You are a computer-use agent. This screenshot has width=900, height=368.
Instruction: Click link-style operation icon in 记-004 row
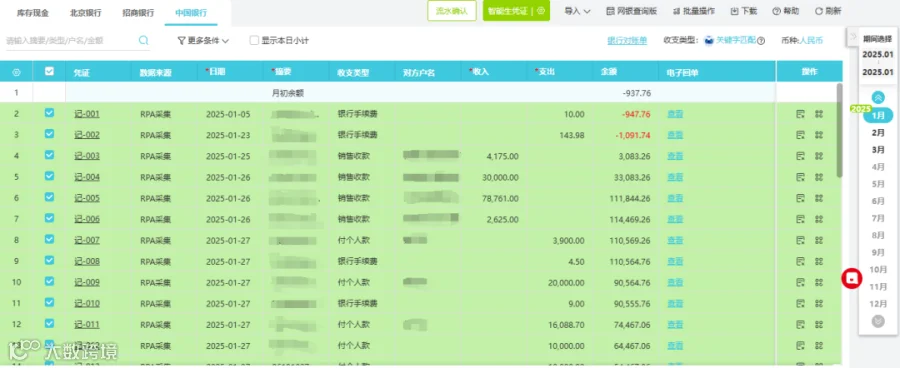coord(819,177)
